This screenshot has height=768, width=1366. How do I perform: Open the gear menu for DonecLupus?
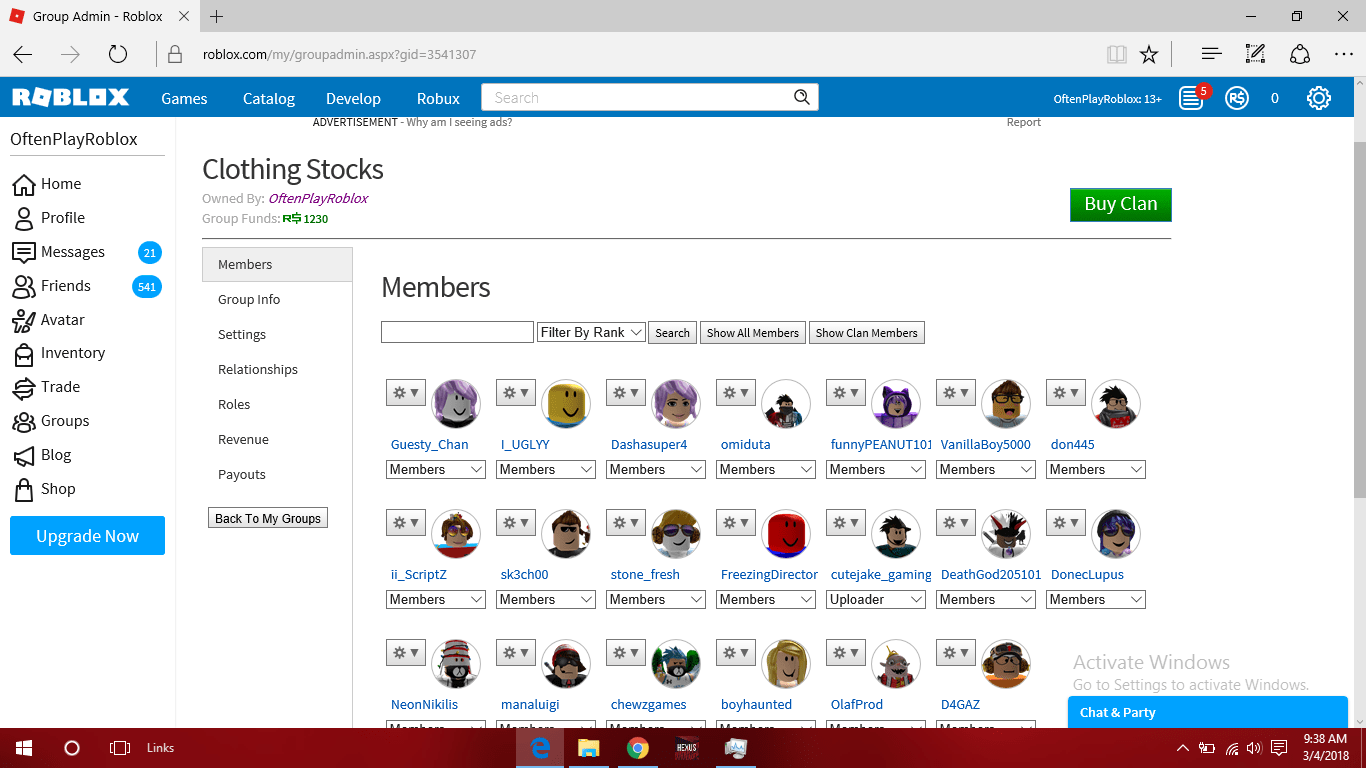coord(1065,523)
